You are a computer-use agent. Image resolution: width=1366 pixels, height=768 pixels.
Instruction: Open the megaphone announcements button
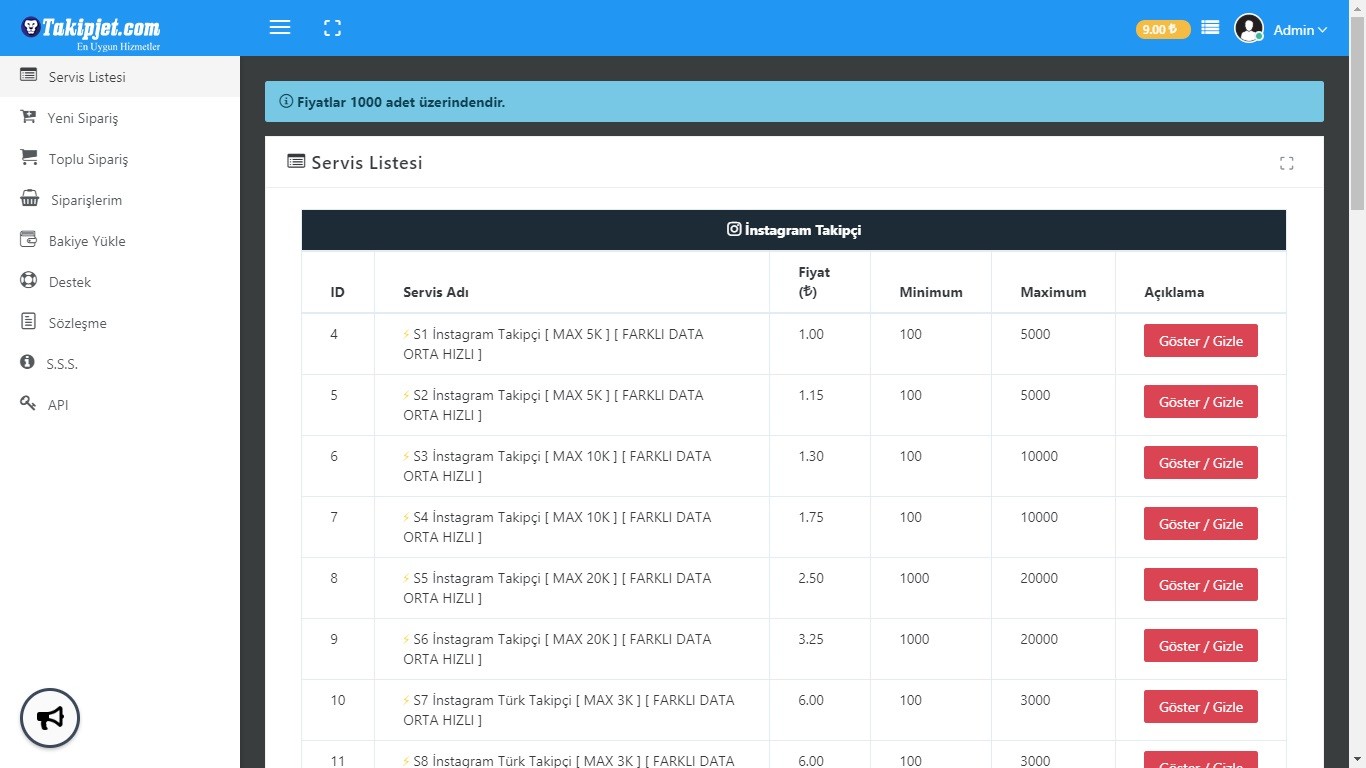coord(50,718)
